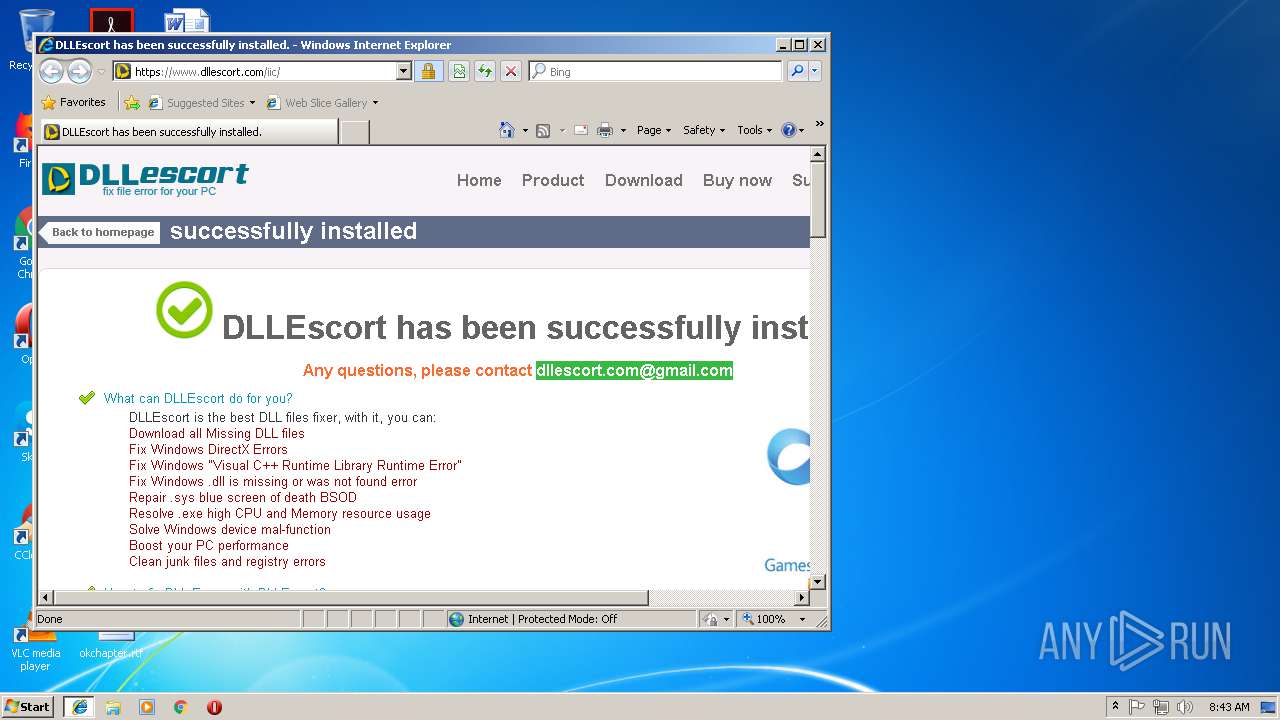Click the browser Forward arrow button
This screenshot has width=1280, height=720.
point(79,71)
